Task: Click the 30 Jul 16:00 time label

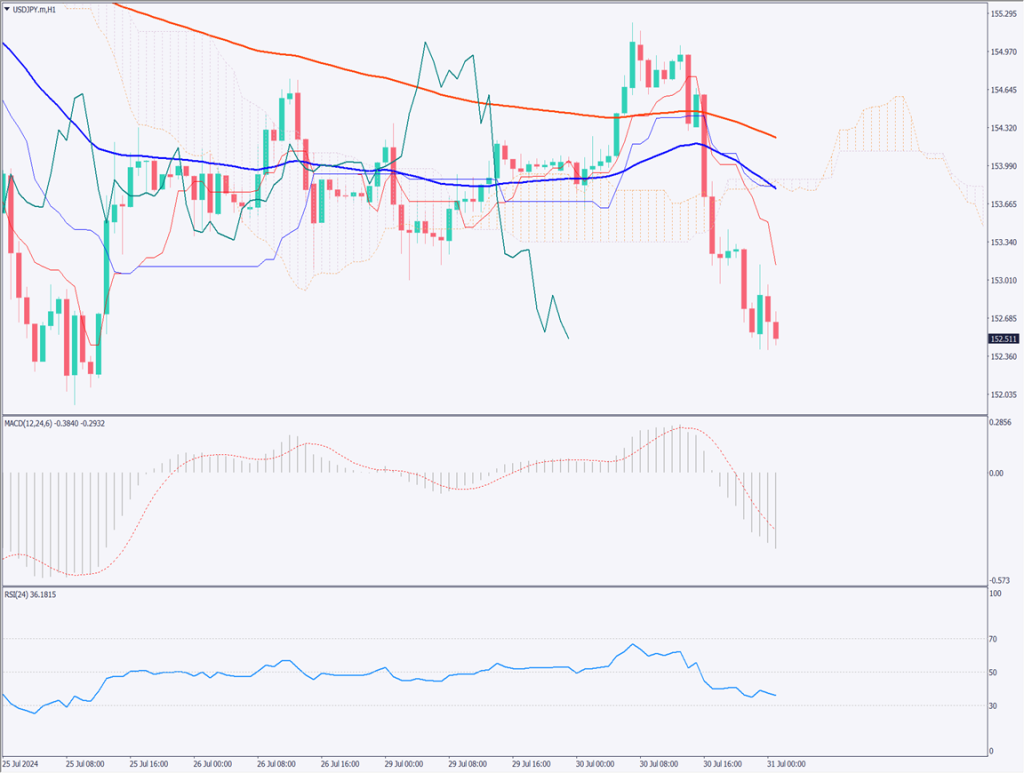Action: (x=725, y=764)
